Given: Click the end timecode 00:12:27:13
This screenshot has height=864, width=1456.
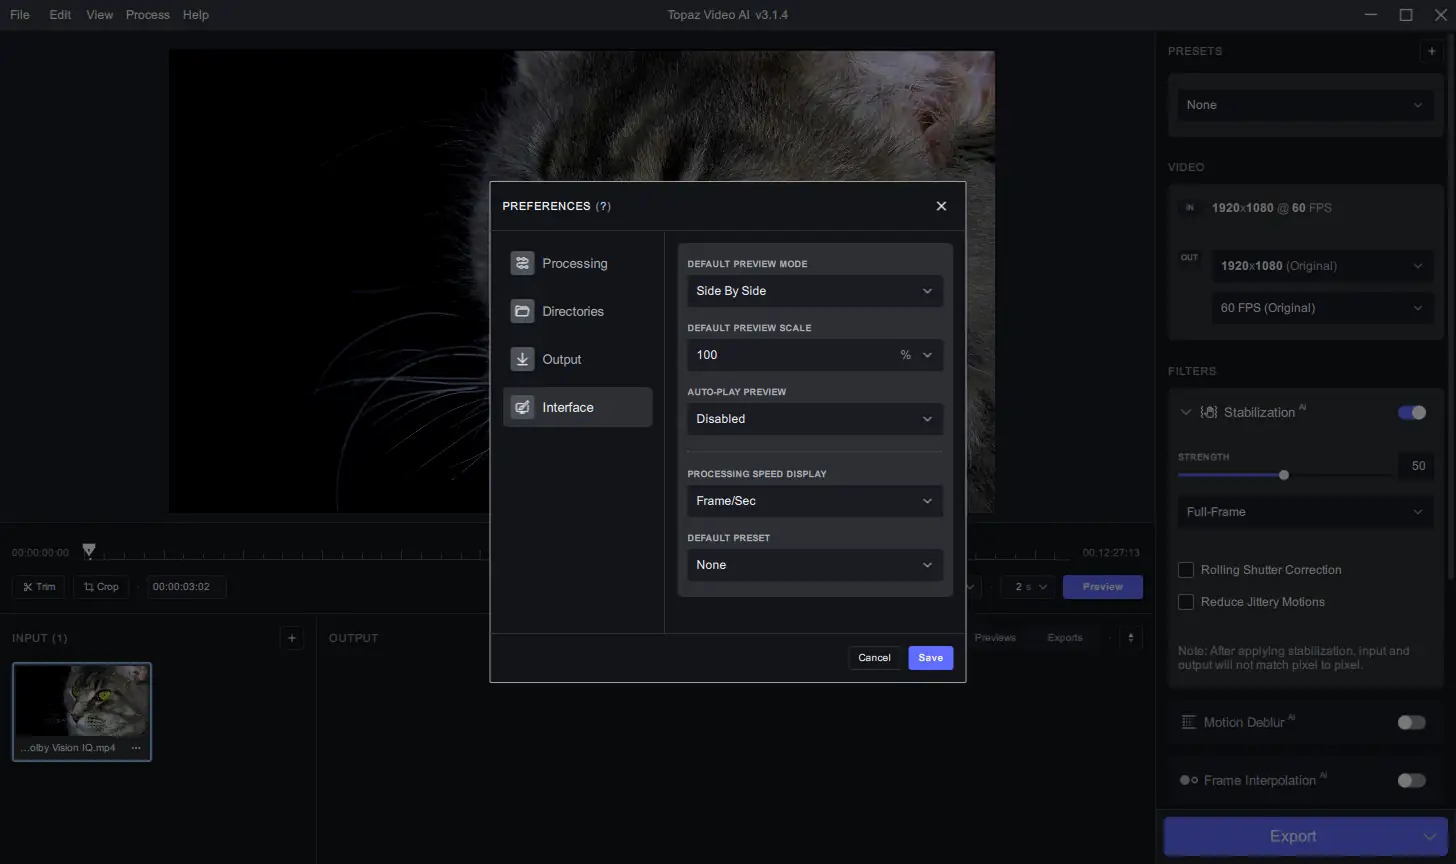Looking at the screenshot, I should (x=1112, y=553).
